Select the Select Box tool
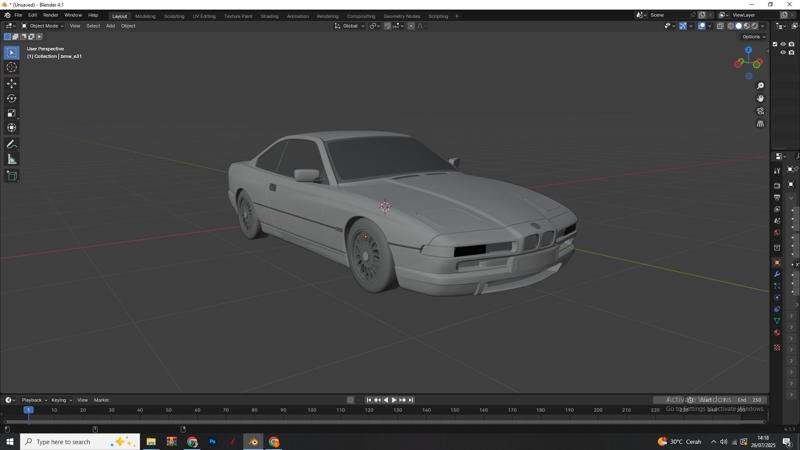This screenshot has width=800, height=450. [x=12, y=53]
